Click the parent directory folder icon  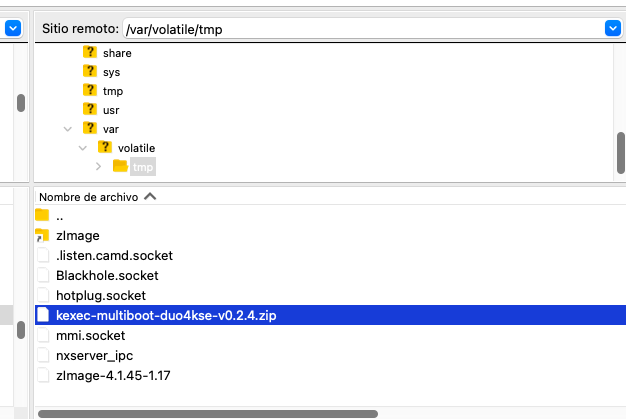pyautogui.click(x=42, y=215)
